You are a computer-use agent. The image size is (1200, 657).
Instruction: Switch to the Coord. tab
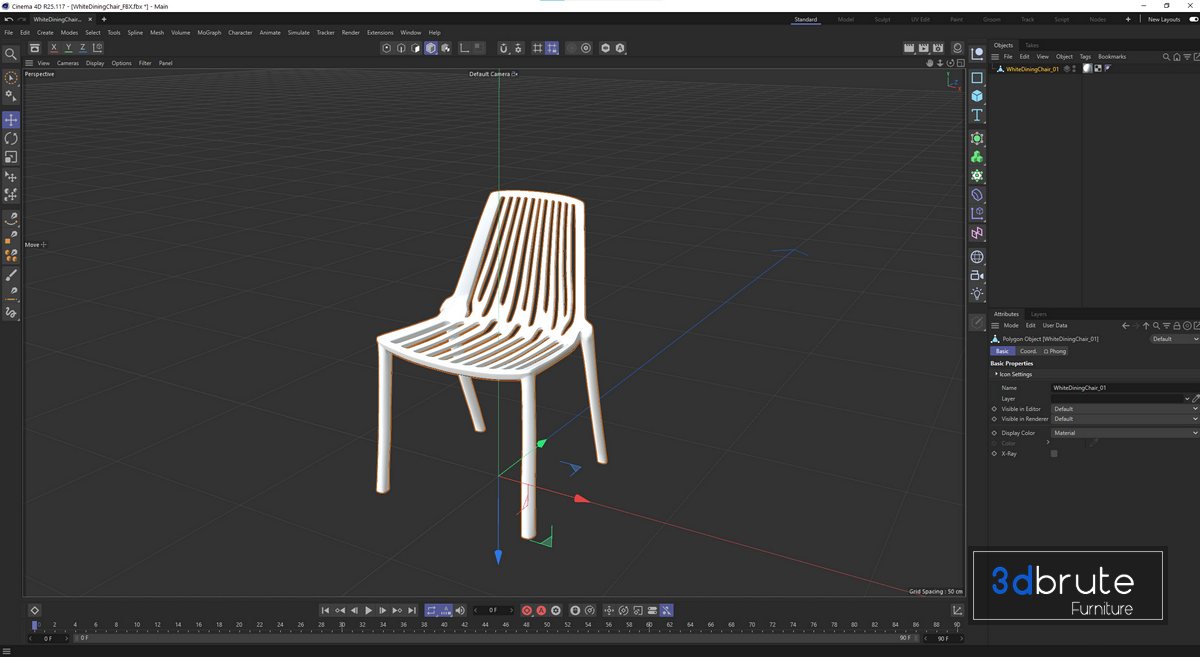pos(1027,351)
